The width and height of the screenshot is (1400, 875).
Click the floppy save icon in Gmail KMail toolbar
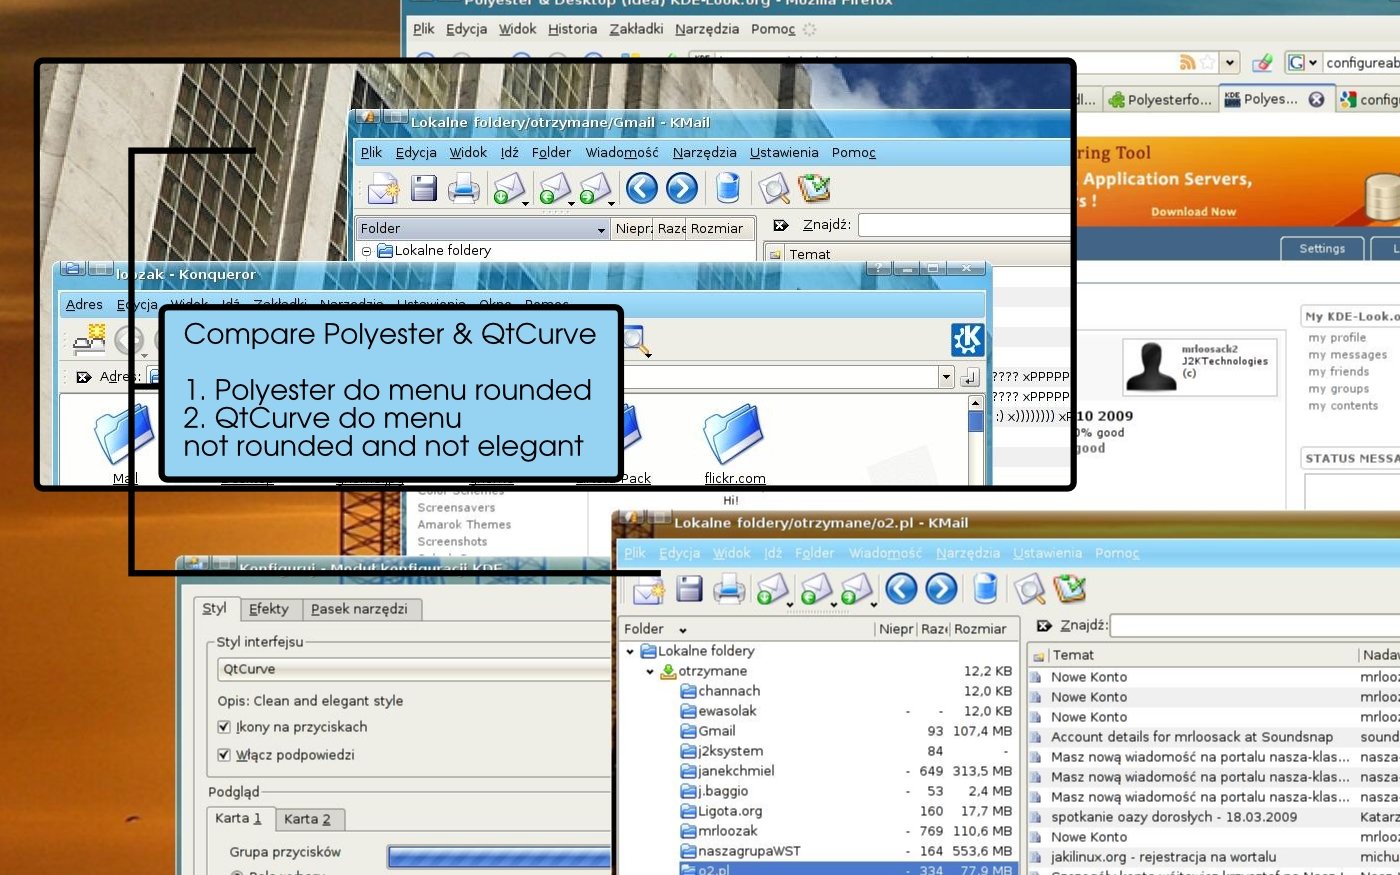click(424, 188)
